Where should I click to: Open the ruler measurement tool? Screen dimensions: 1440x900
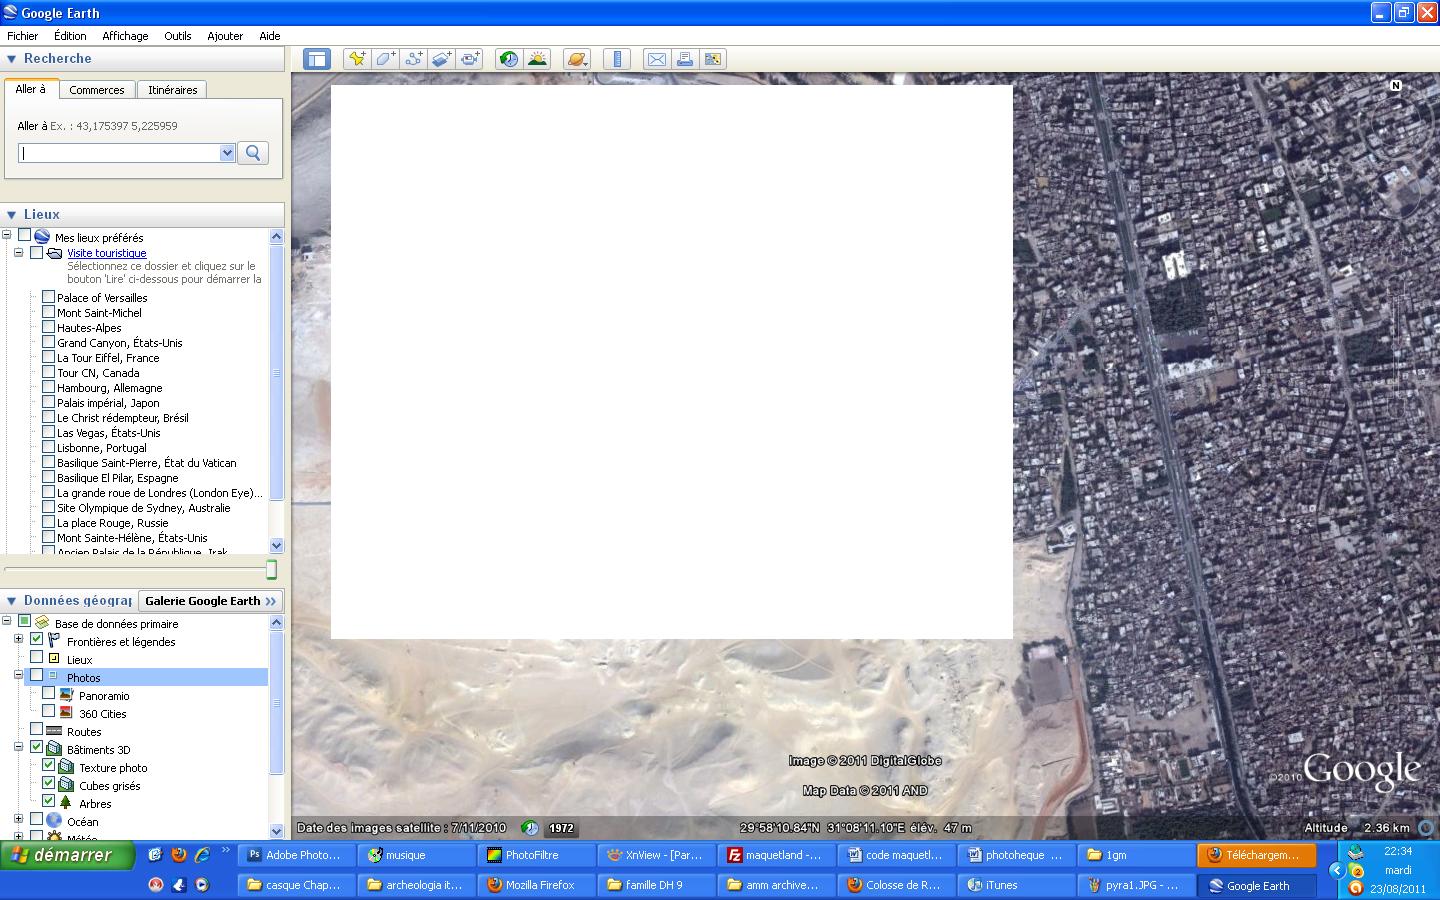click(617, 59)
